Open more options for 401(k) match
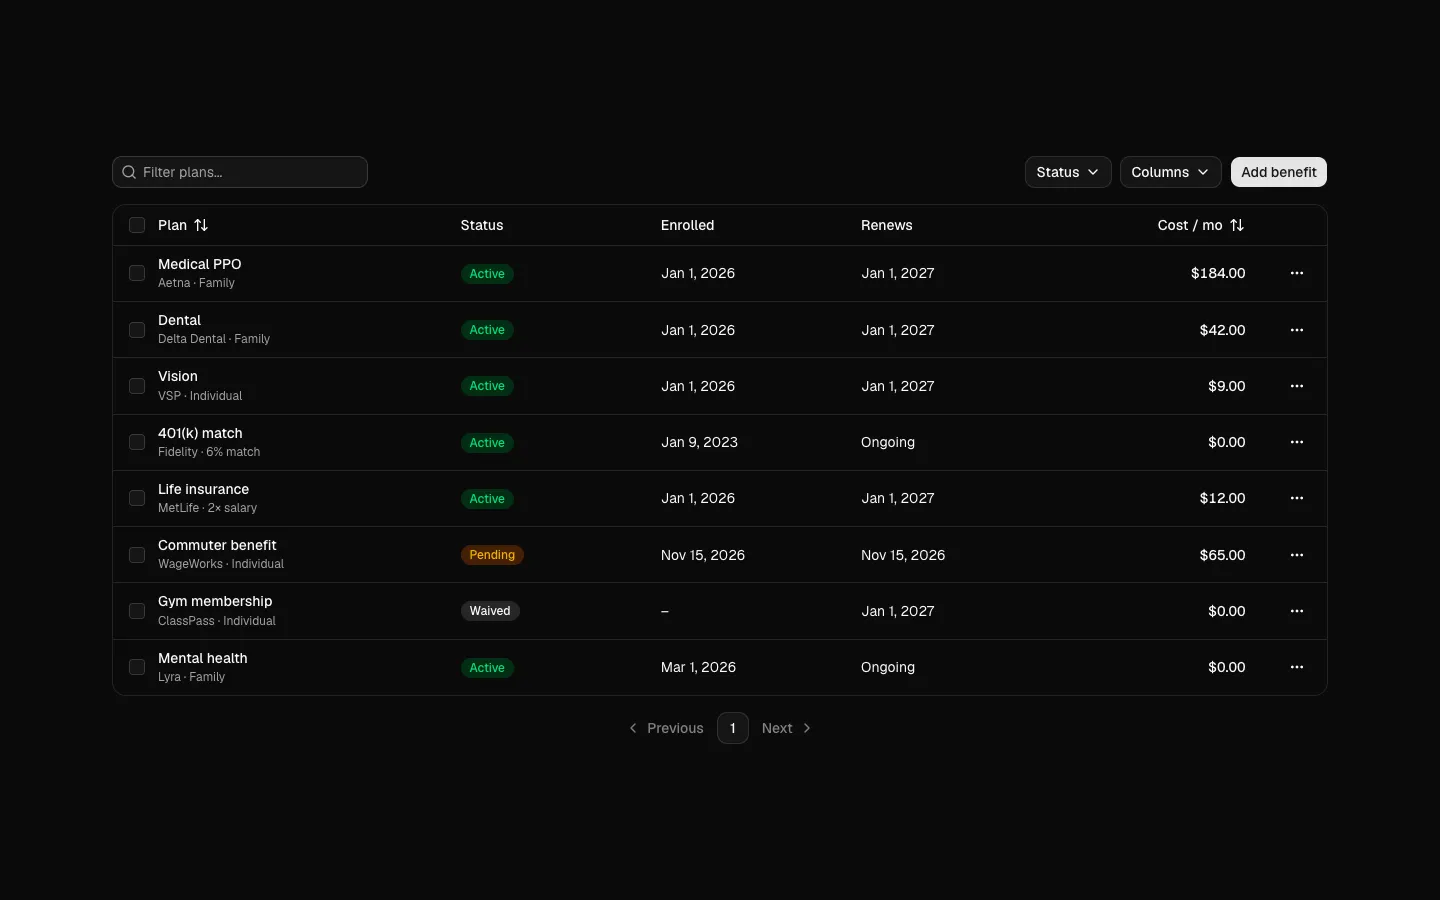Image resolution: width=1440 pixels, height=900 pixels. (x=1297, y=442)
